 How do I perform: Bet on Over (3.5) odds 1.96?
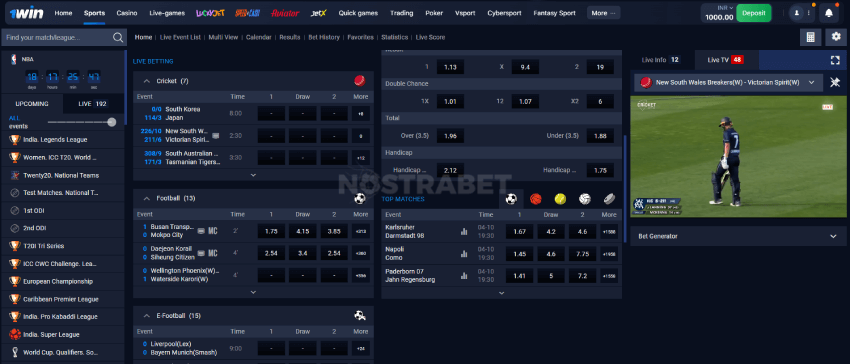(x=450, y=136)
